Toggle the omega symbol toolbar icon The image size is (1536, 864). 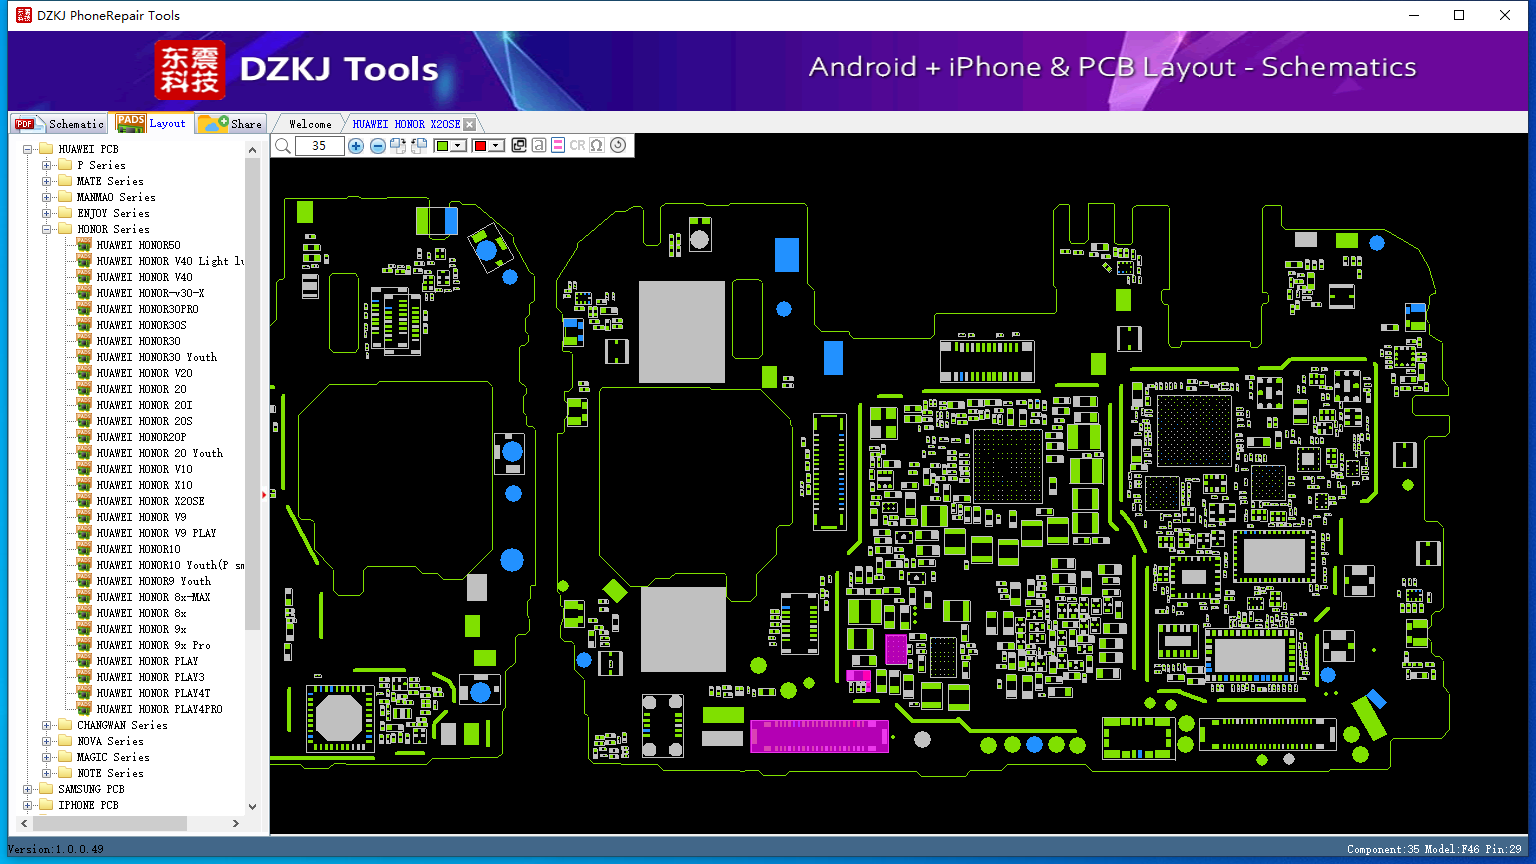[x=597, y=146]
